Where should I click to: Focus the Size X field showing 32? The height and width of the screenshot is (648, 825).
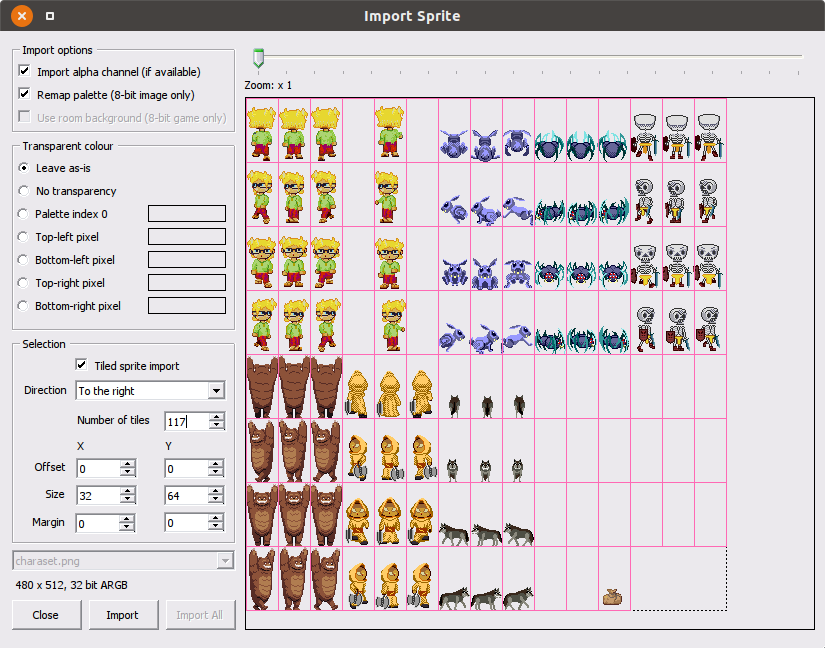click(98, 495)
